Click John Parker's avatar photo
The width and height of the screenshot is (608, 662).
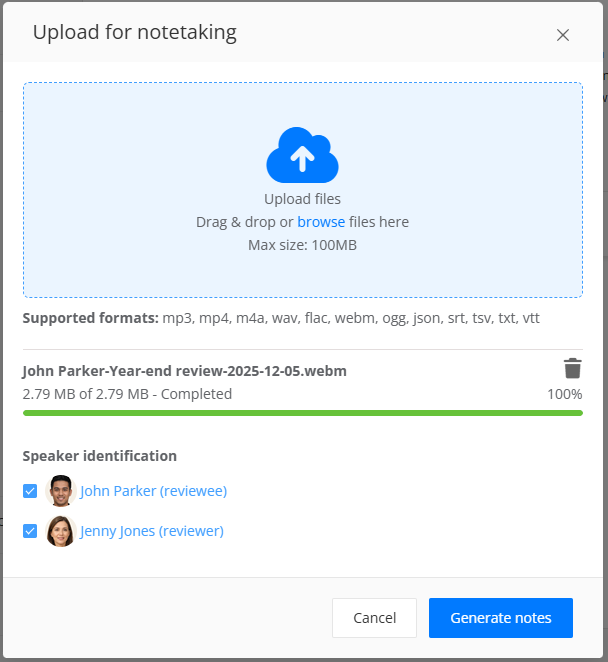click(x=61, y=491)
